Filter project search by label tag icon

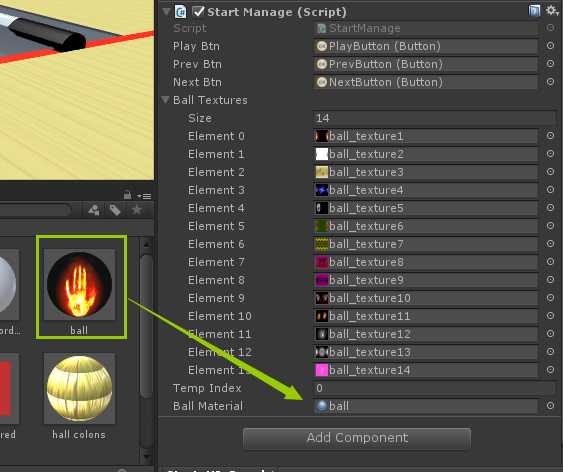pyautogui.click(x=115, y=210)
